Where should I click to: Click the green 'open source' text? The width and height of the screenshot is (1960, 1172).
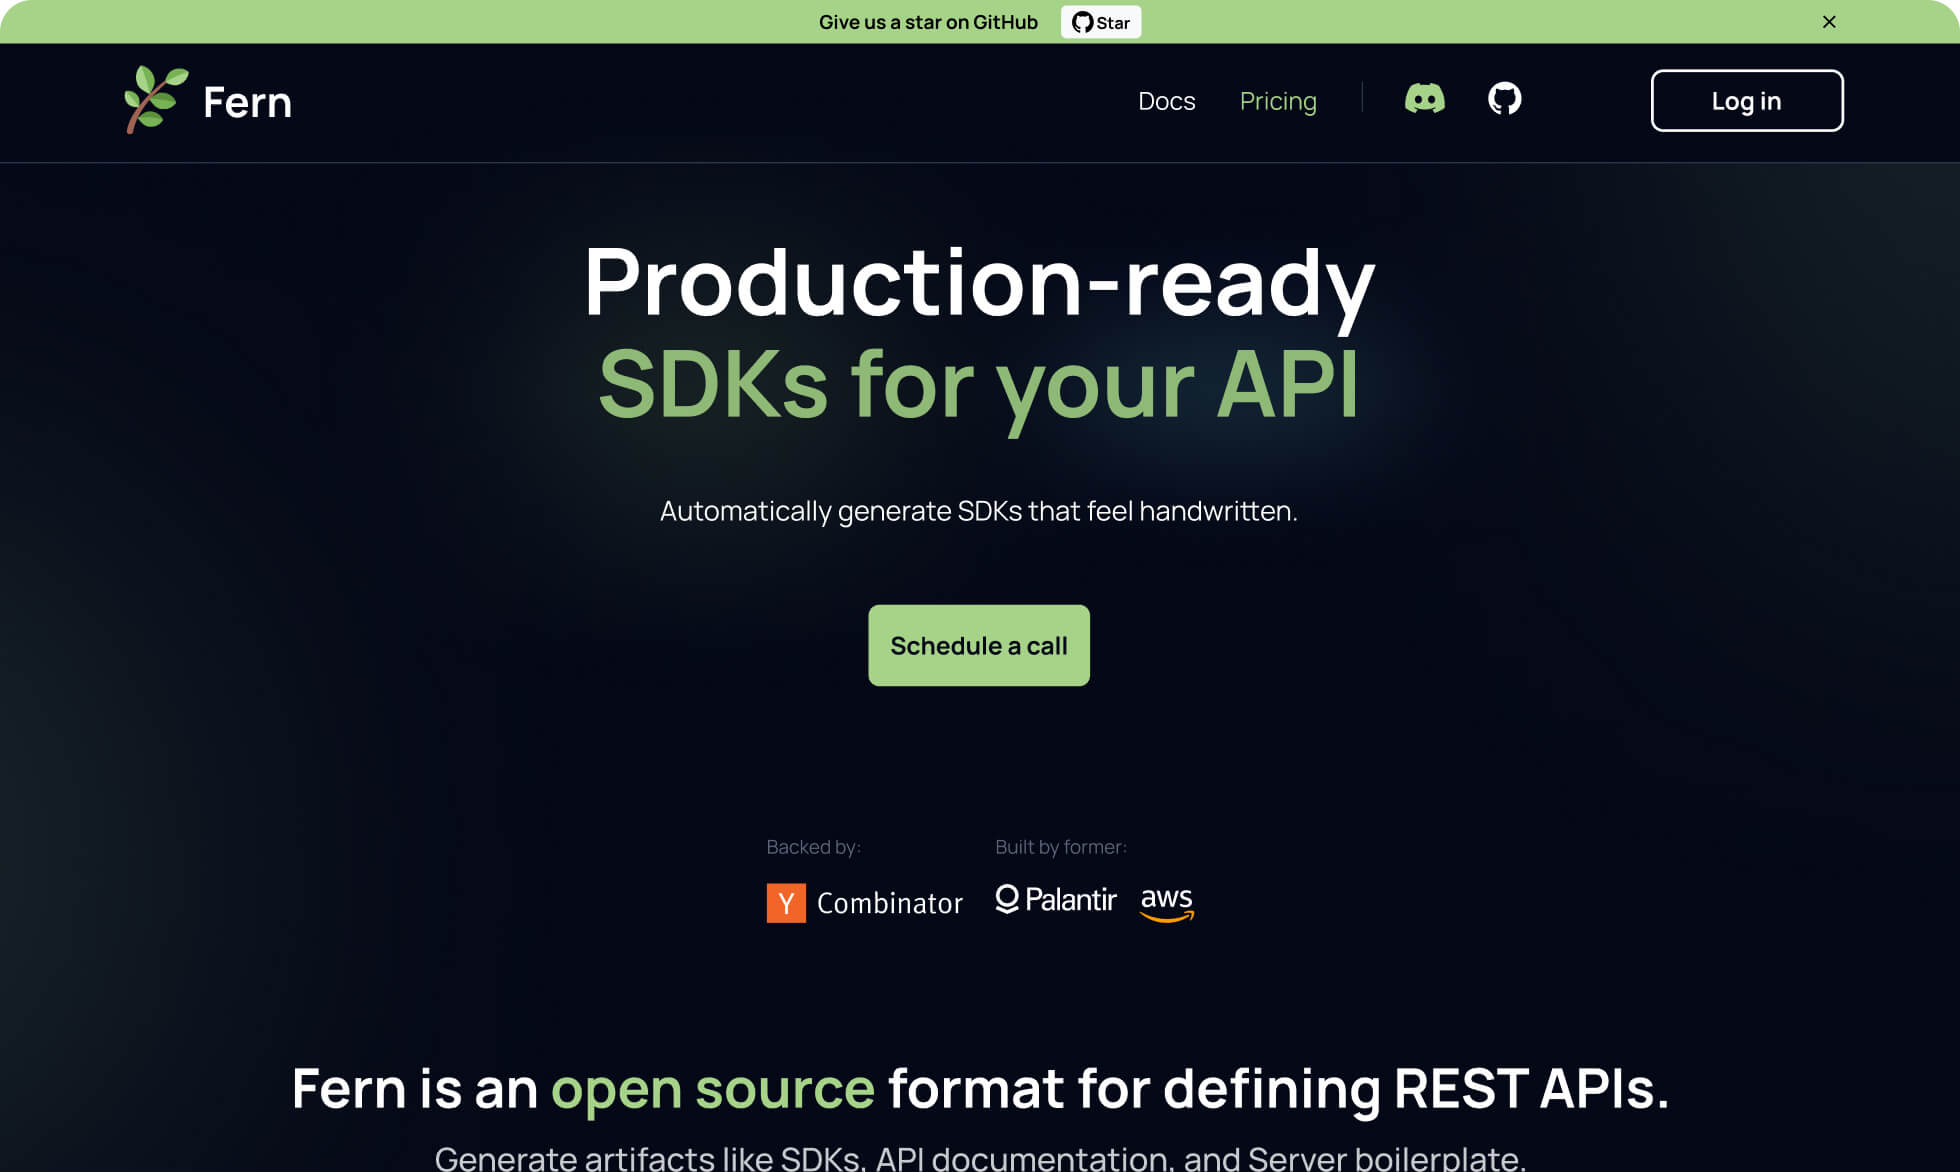click(712, 1089)
